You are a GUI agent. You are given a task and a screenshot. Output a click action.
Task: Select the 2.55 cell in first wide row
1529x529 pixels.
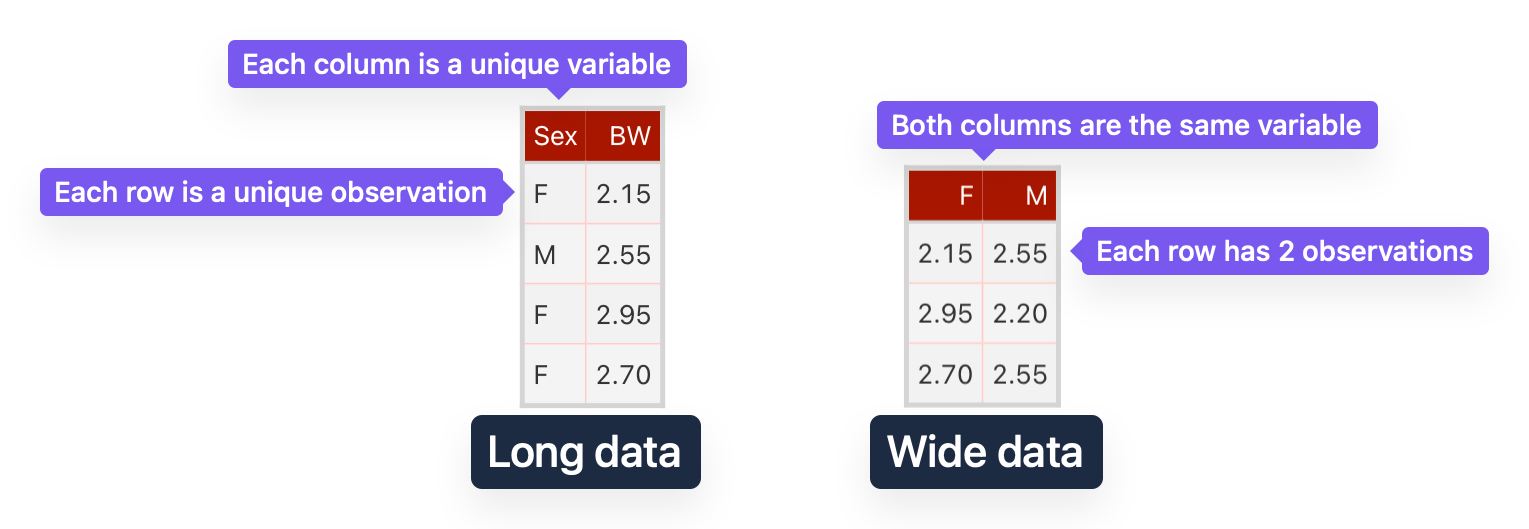pyautogui.click(x=1020, y=253)
